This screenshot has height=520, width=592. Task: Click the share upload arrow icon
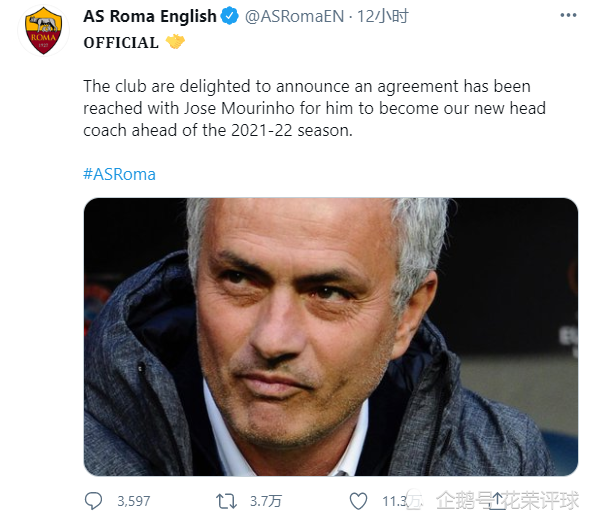point(497,501)
